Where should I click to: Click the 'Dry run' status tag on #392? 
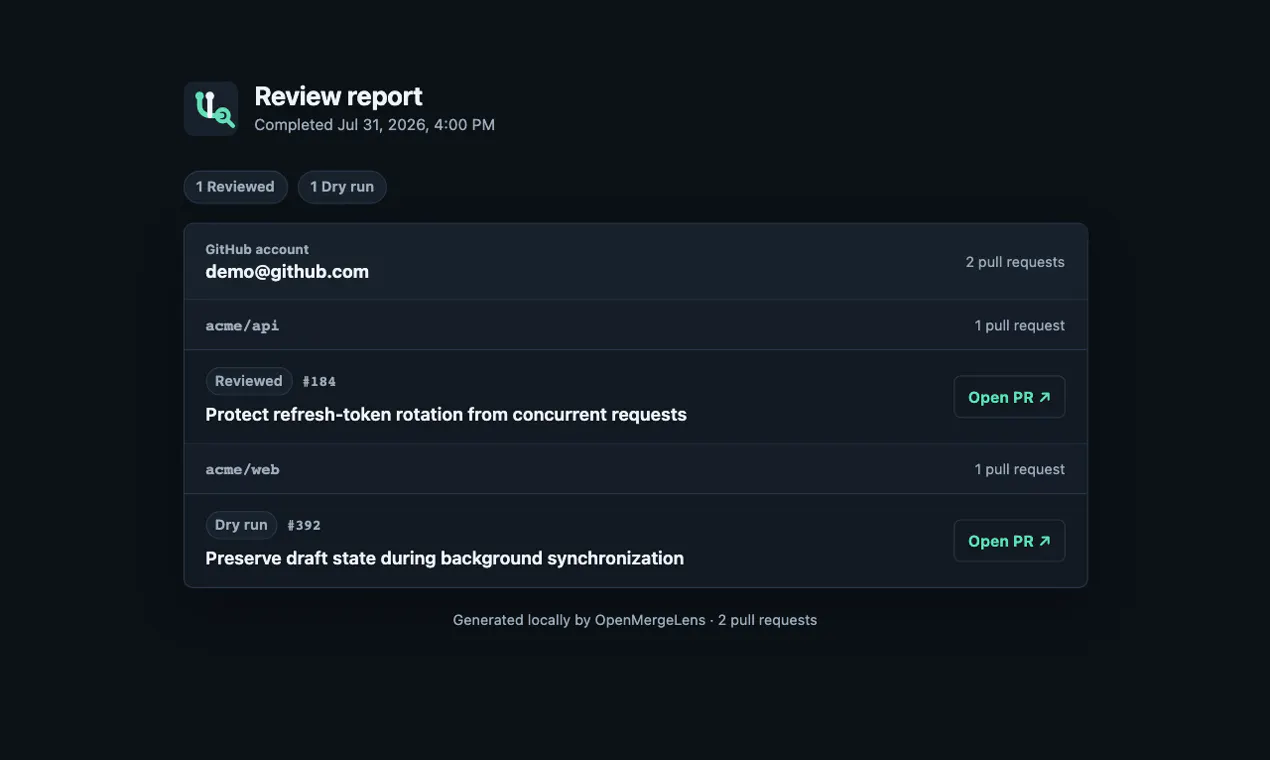[x=241, y=525]
